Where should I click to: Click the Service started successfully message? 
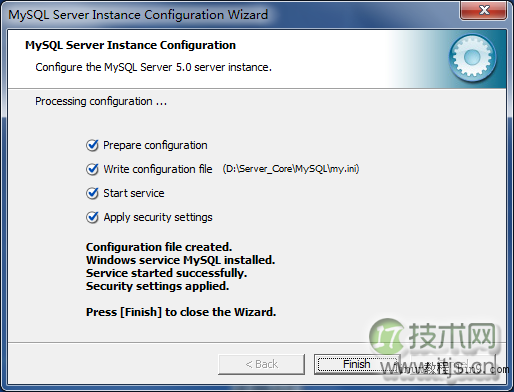(x=166, y=273)
